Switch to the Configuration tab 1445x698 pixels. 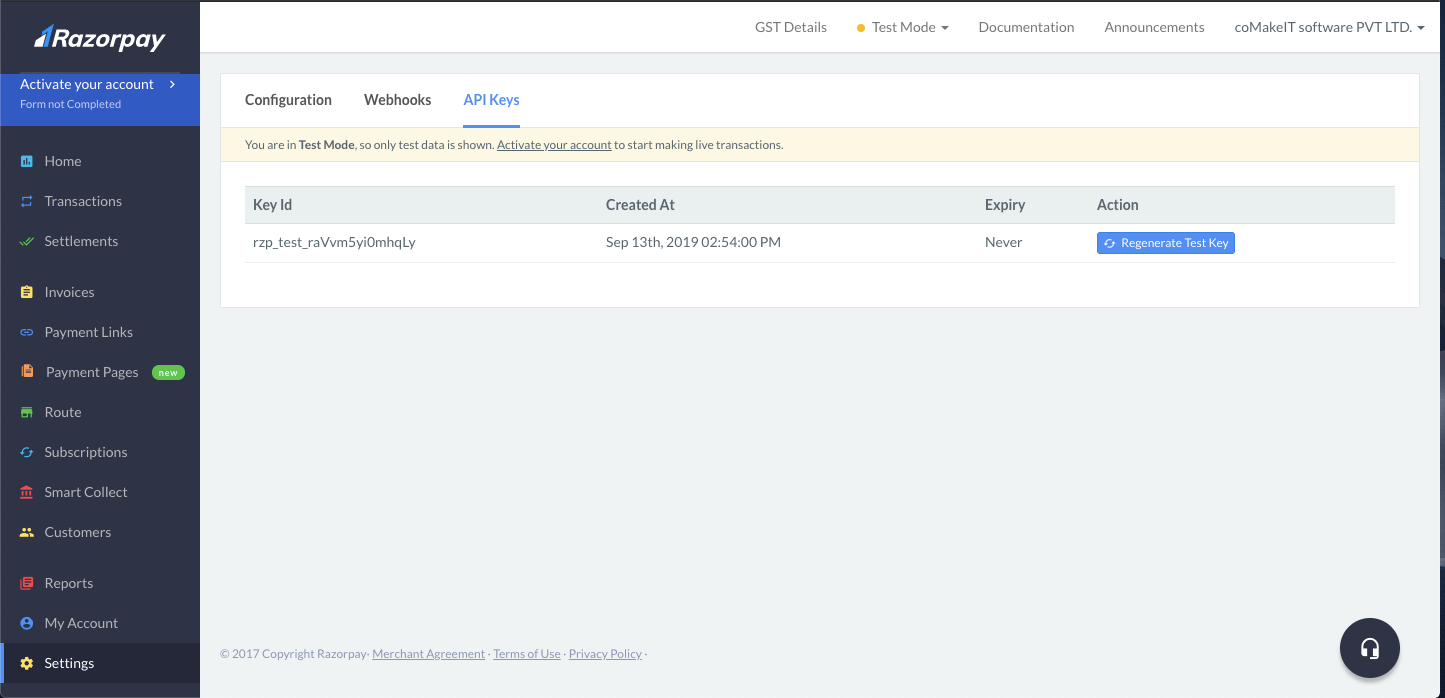pos(288,100)
